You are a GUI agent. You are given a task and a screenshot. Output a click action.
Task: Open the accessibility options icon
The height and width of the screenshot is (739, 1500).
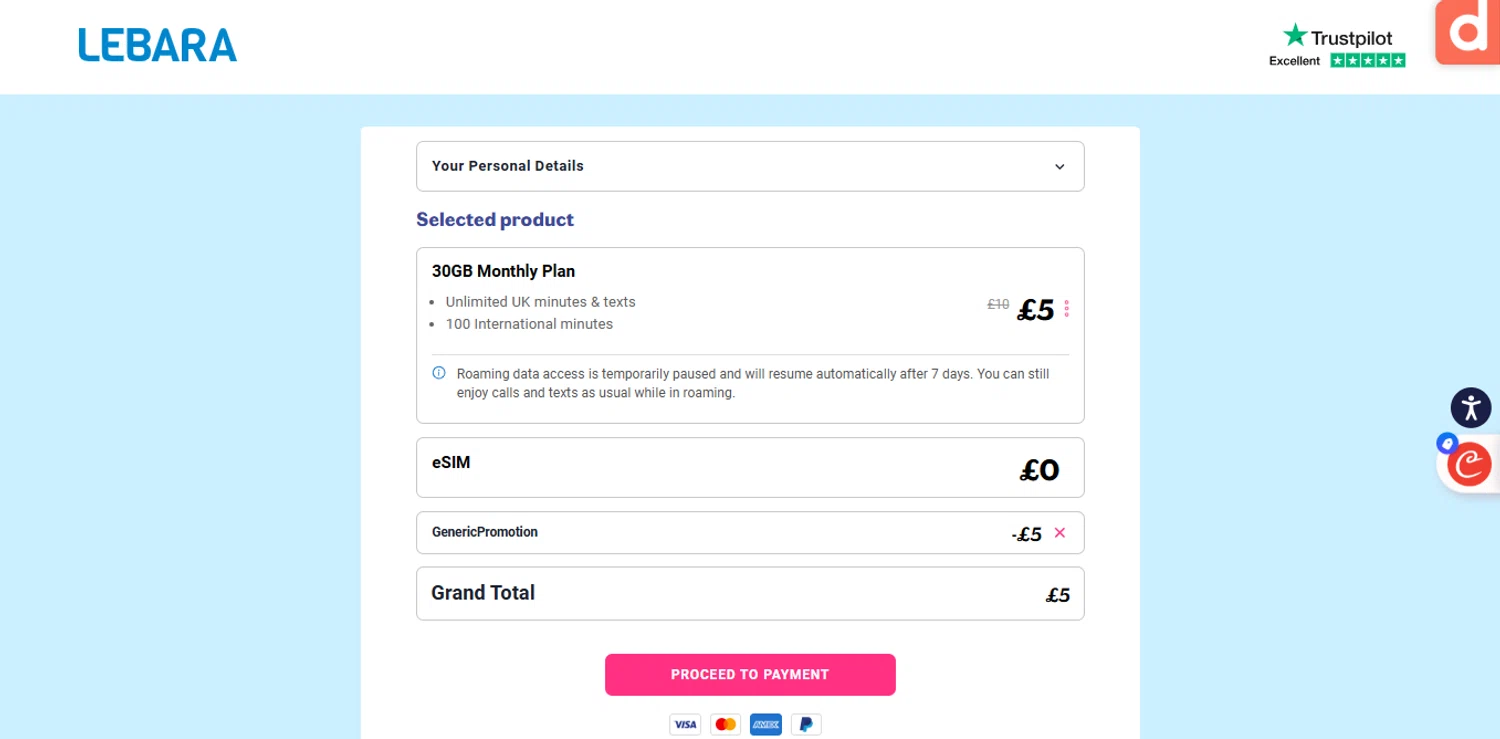[x=1470, y=407]
